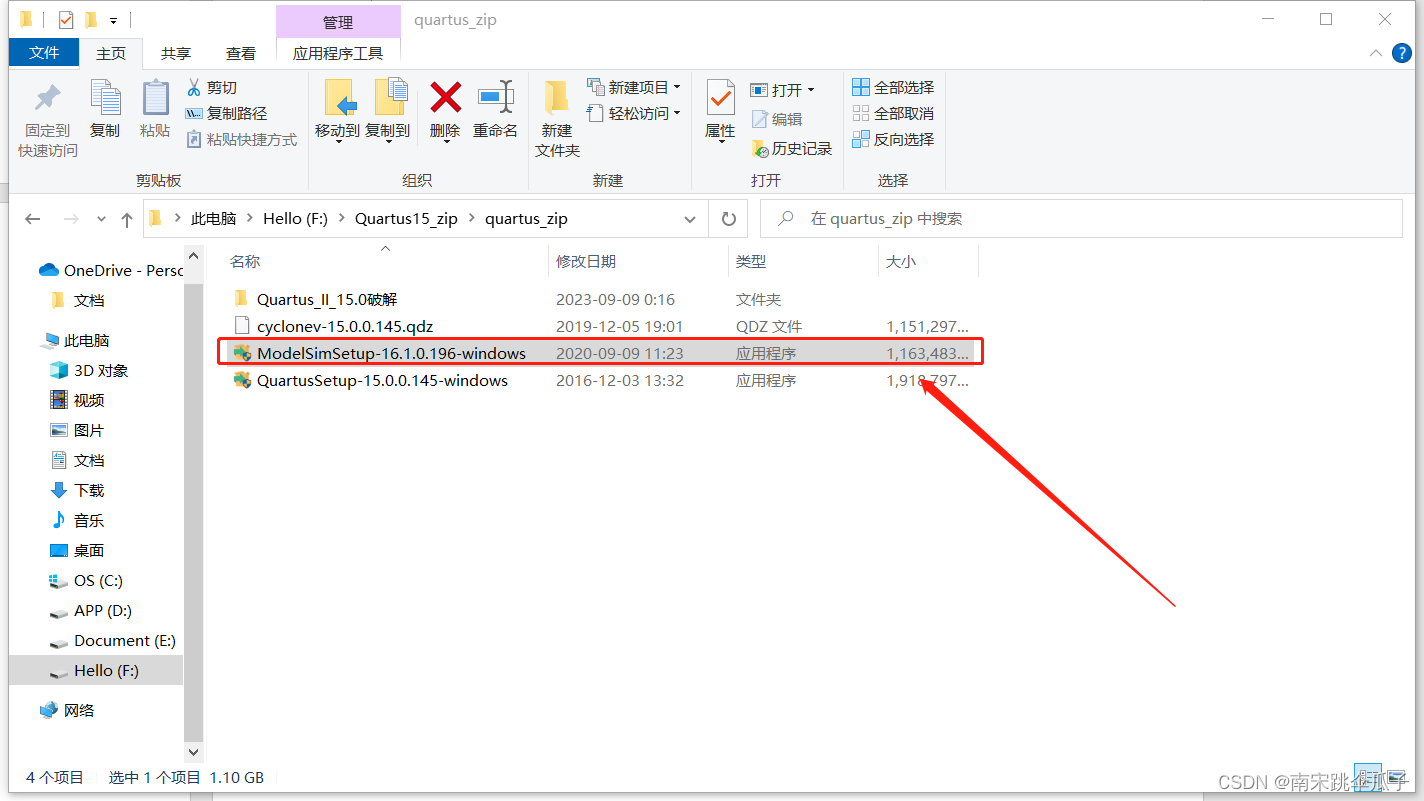Click Paste shortcut (粘贴快捷方式)
This screenshot has width=1424, height=801.
click(242, 140)
